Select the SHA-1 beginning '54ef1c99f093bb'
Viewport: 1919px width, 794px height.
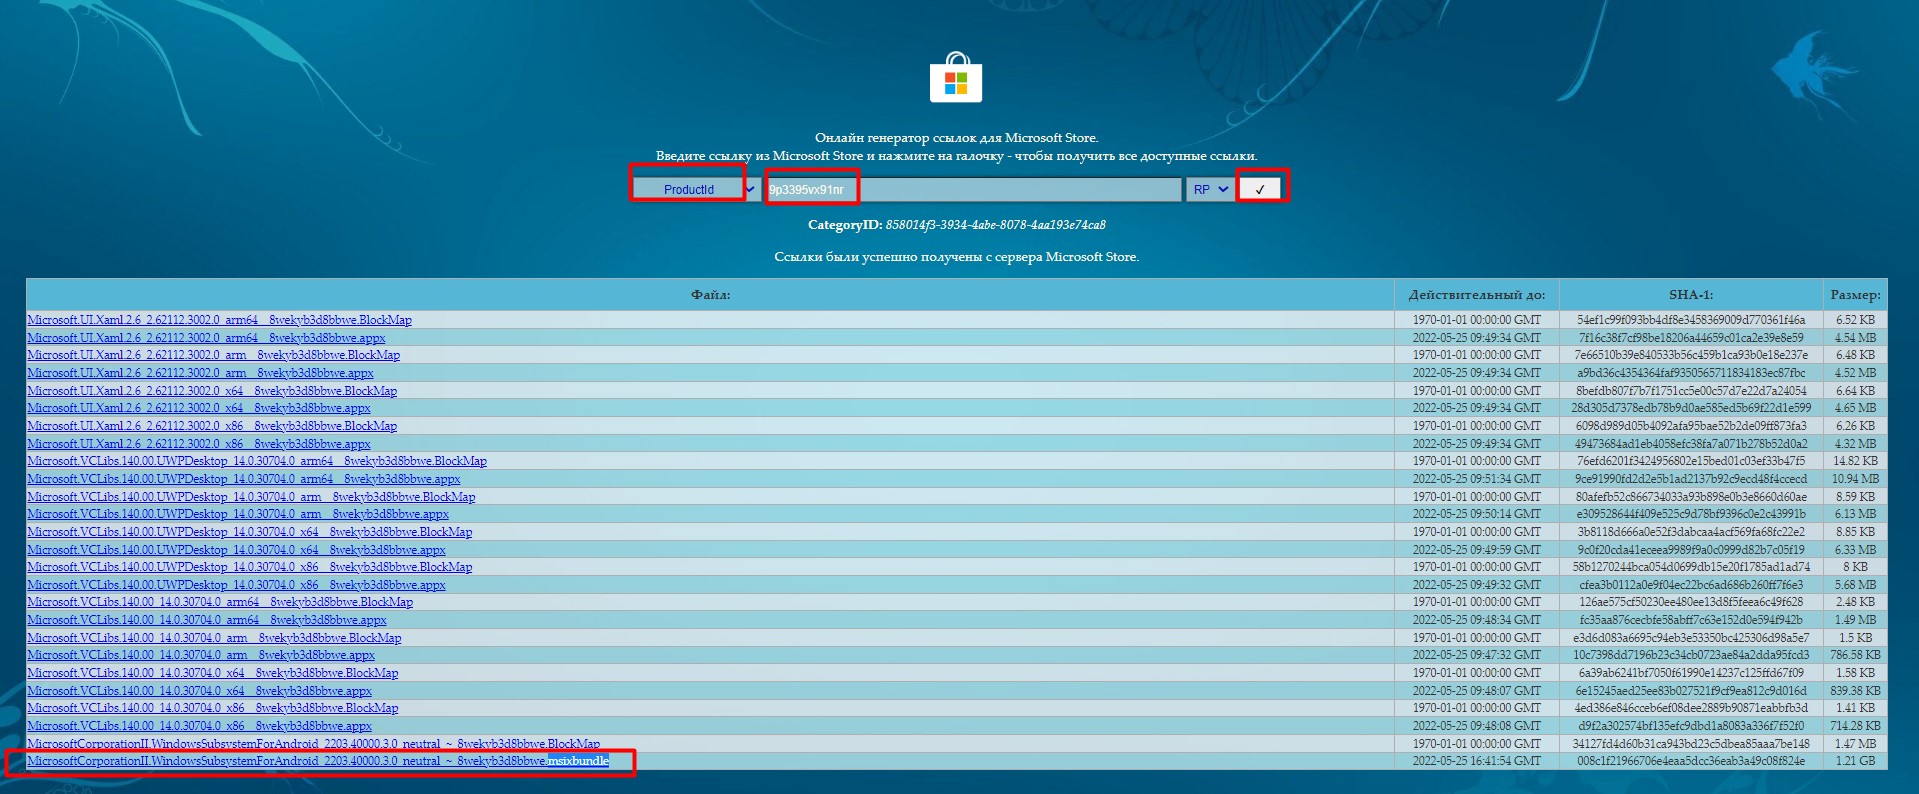[1691, 320]
